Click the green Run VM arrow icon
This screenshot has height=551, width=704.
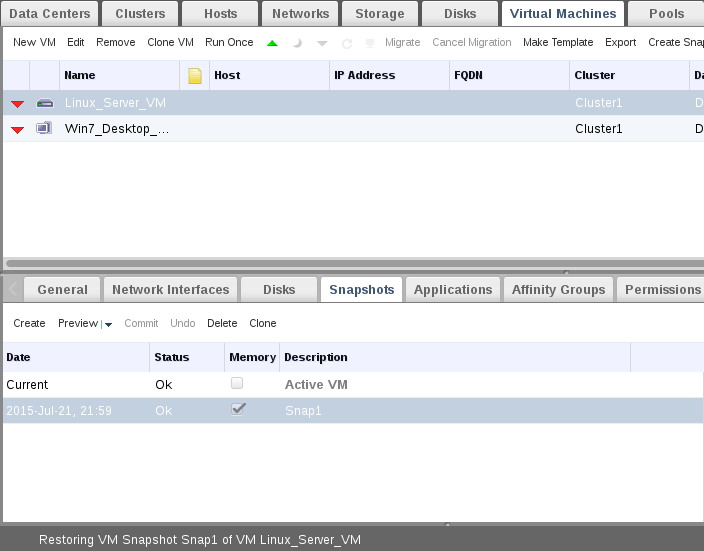tap(273, 43)
